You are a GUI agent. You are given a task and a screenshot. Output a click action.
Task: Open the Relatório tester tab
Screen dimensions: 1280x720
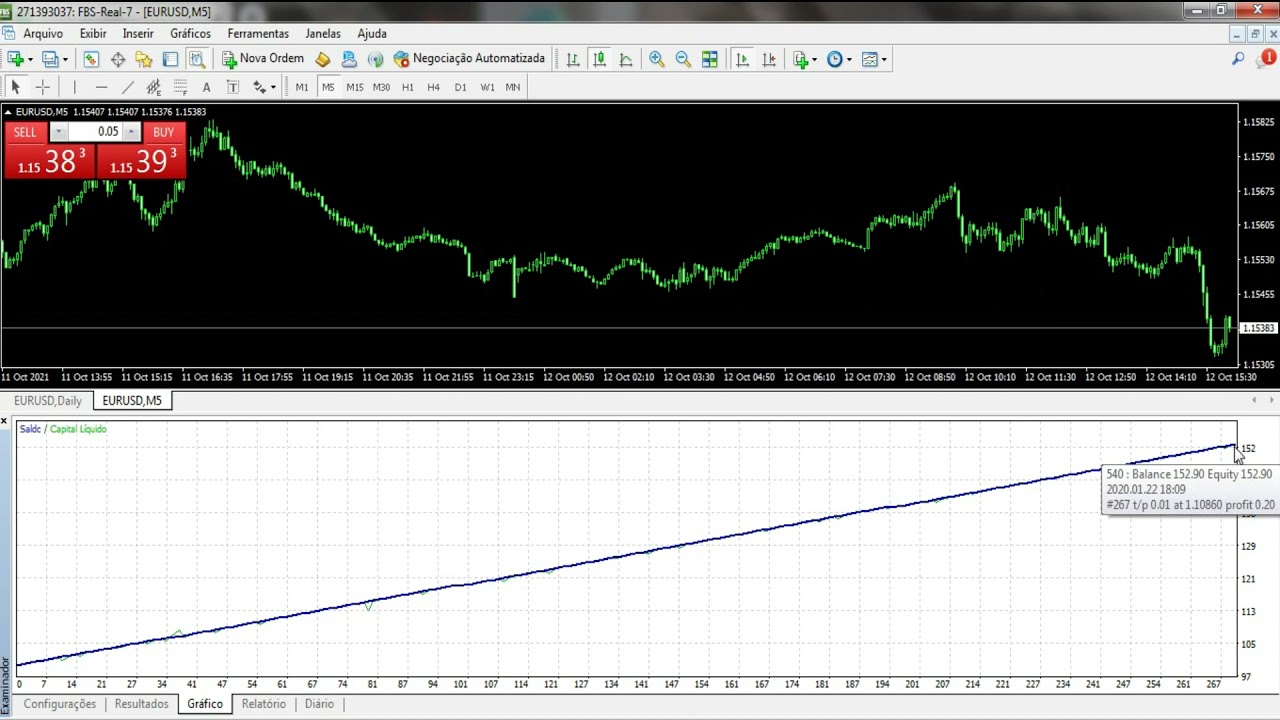(264, 704)
